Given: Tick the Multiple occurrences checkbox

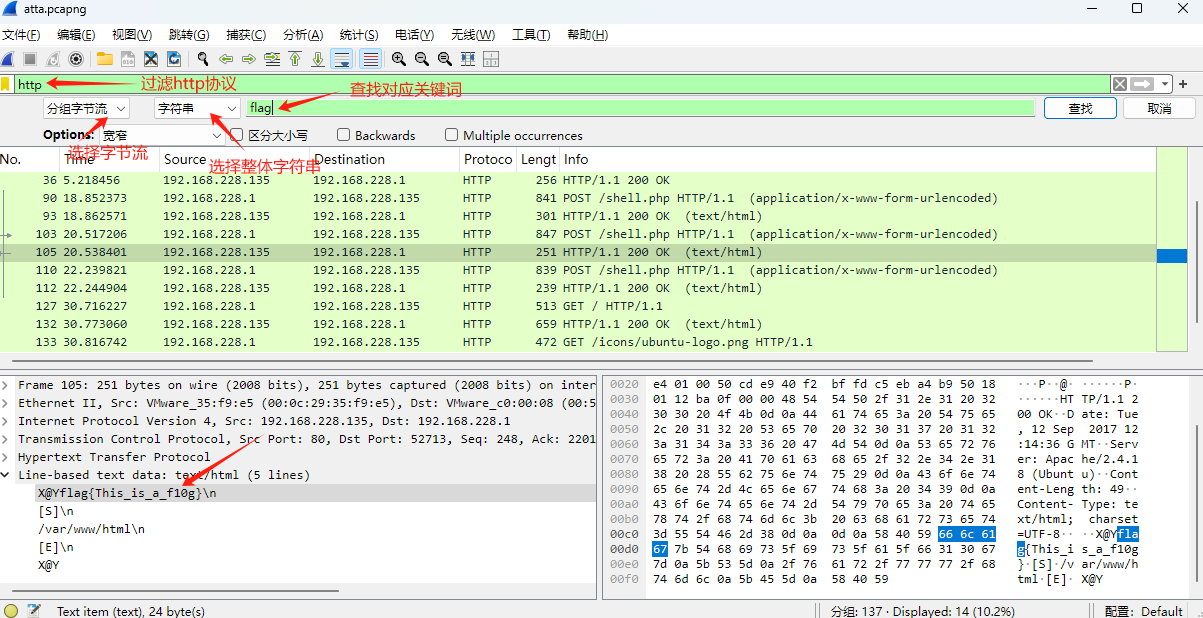Looking at the screenshot, I should click(x=451, y=135).
